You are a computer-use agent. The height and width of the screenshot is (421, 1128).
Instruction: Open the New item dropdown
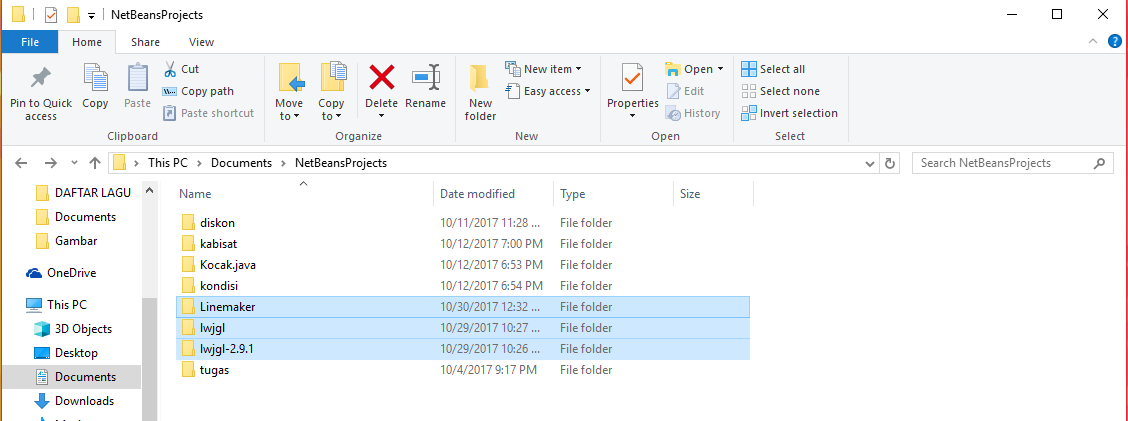(x=578, y=69)
